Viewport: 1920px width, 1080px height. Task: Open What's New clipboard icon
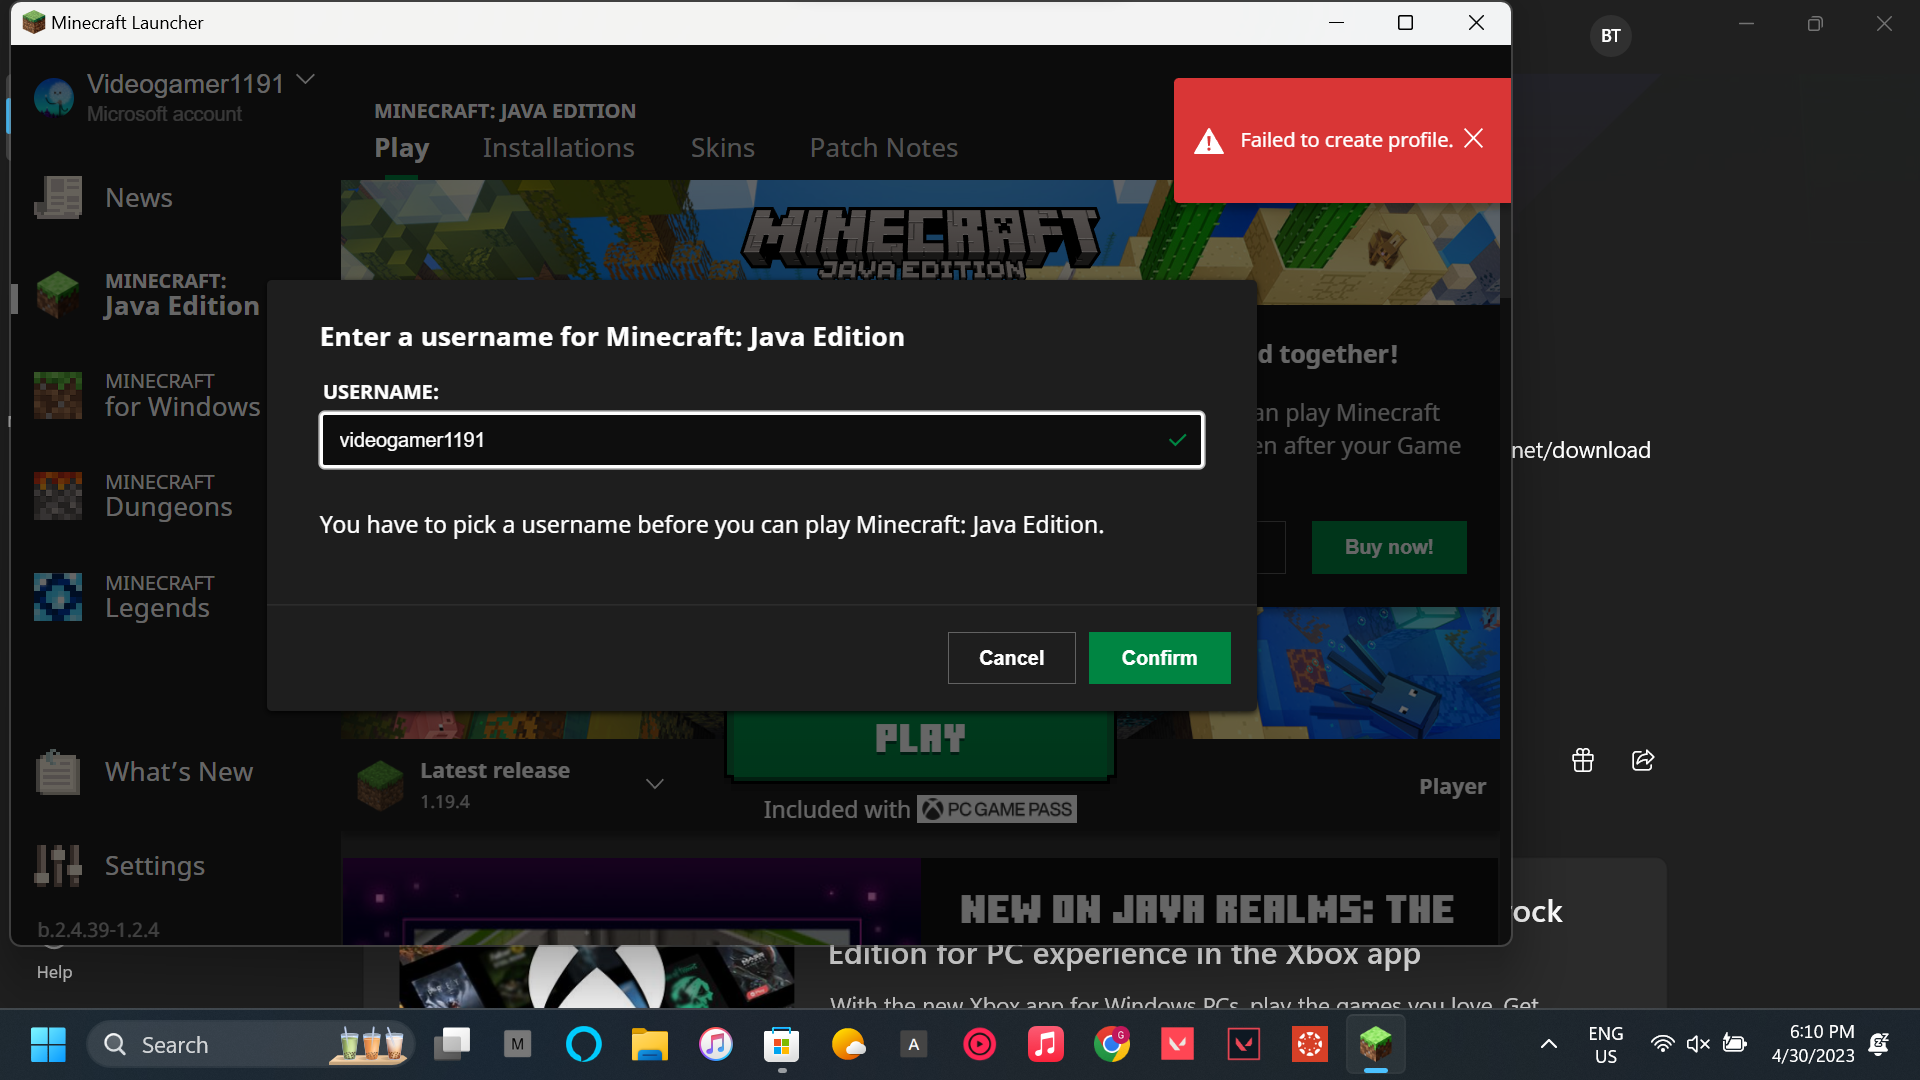(58, 772)
